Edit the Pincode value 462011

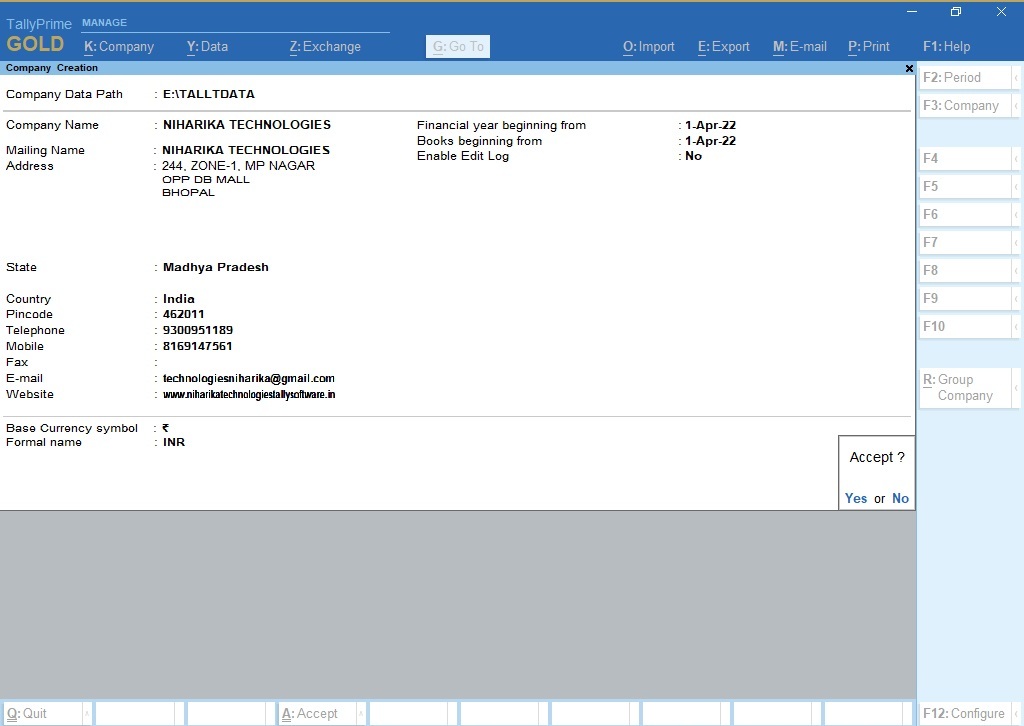point(184,314)
